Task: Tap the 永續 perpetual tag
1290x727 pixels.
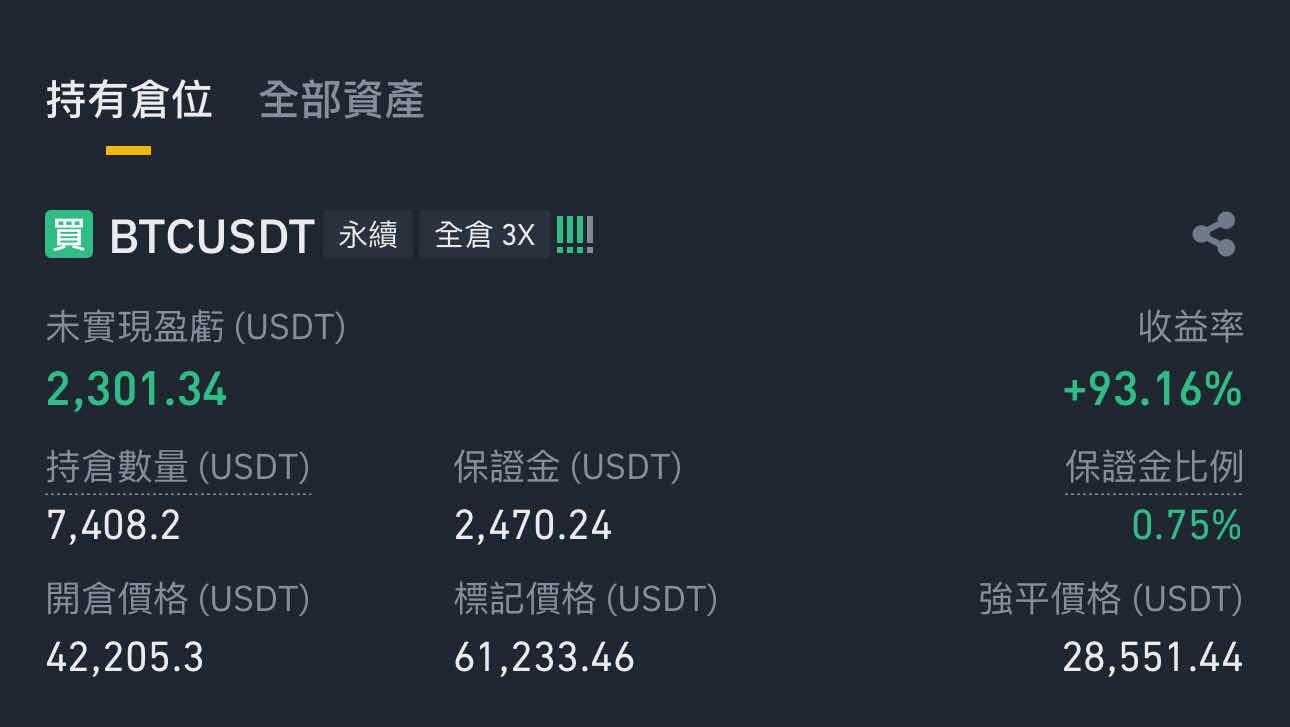Action: pyautogui.click(x=368, y=235)
